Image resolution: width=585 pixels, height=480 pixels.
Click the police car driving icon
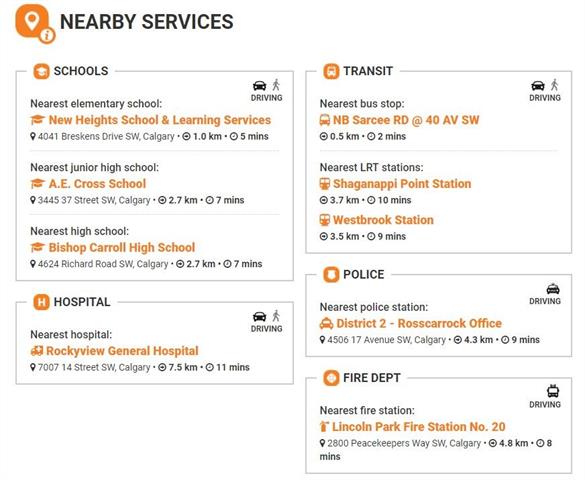coord(553,289)
